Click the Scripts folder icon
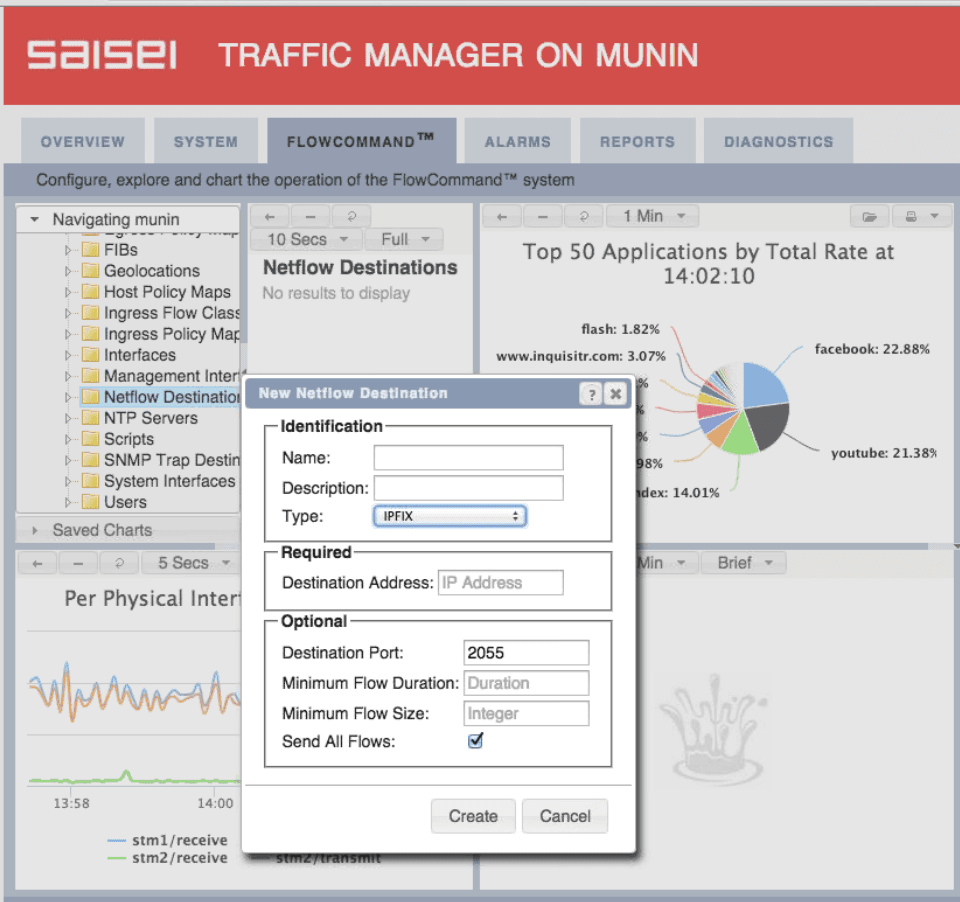960x902 pixels. click(91, 439)
